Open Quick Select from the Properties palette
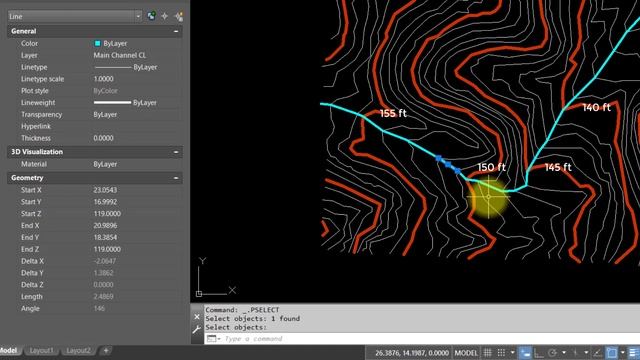 [x=179, y=16]
